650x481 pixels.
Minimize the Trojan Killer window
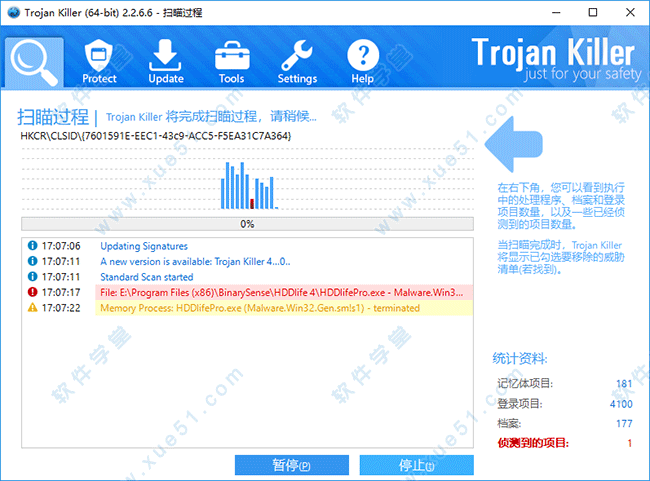[x=556, y=12]
